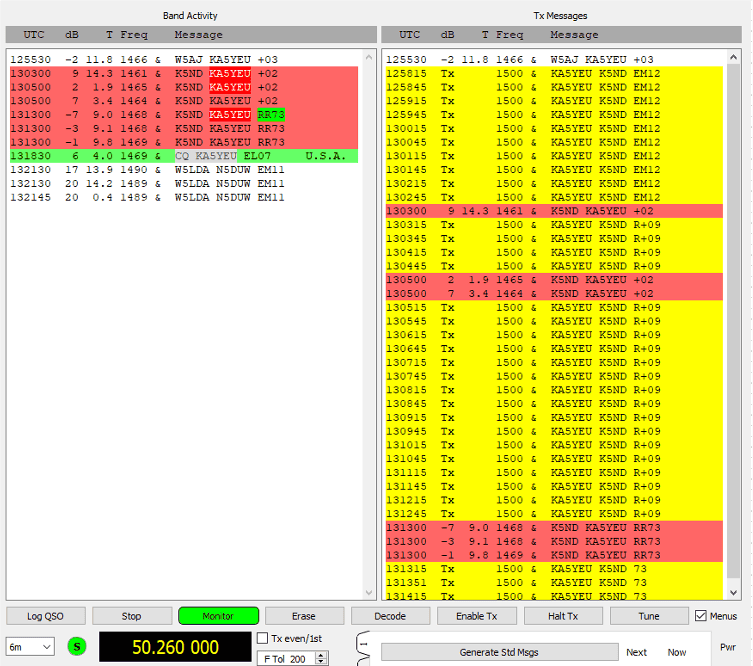Click the Halt Tx button
Screen dimensions: 753x666
[563, 616]
